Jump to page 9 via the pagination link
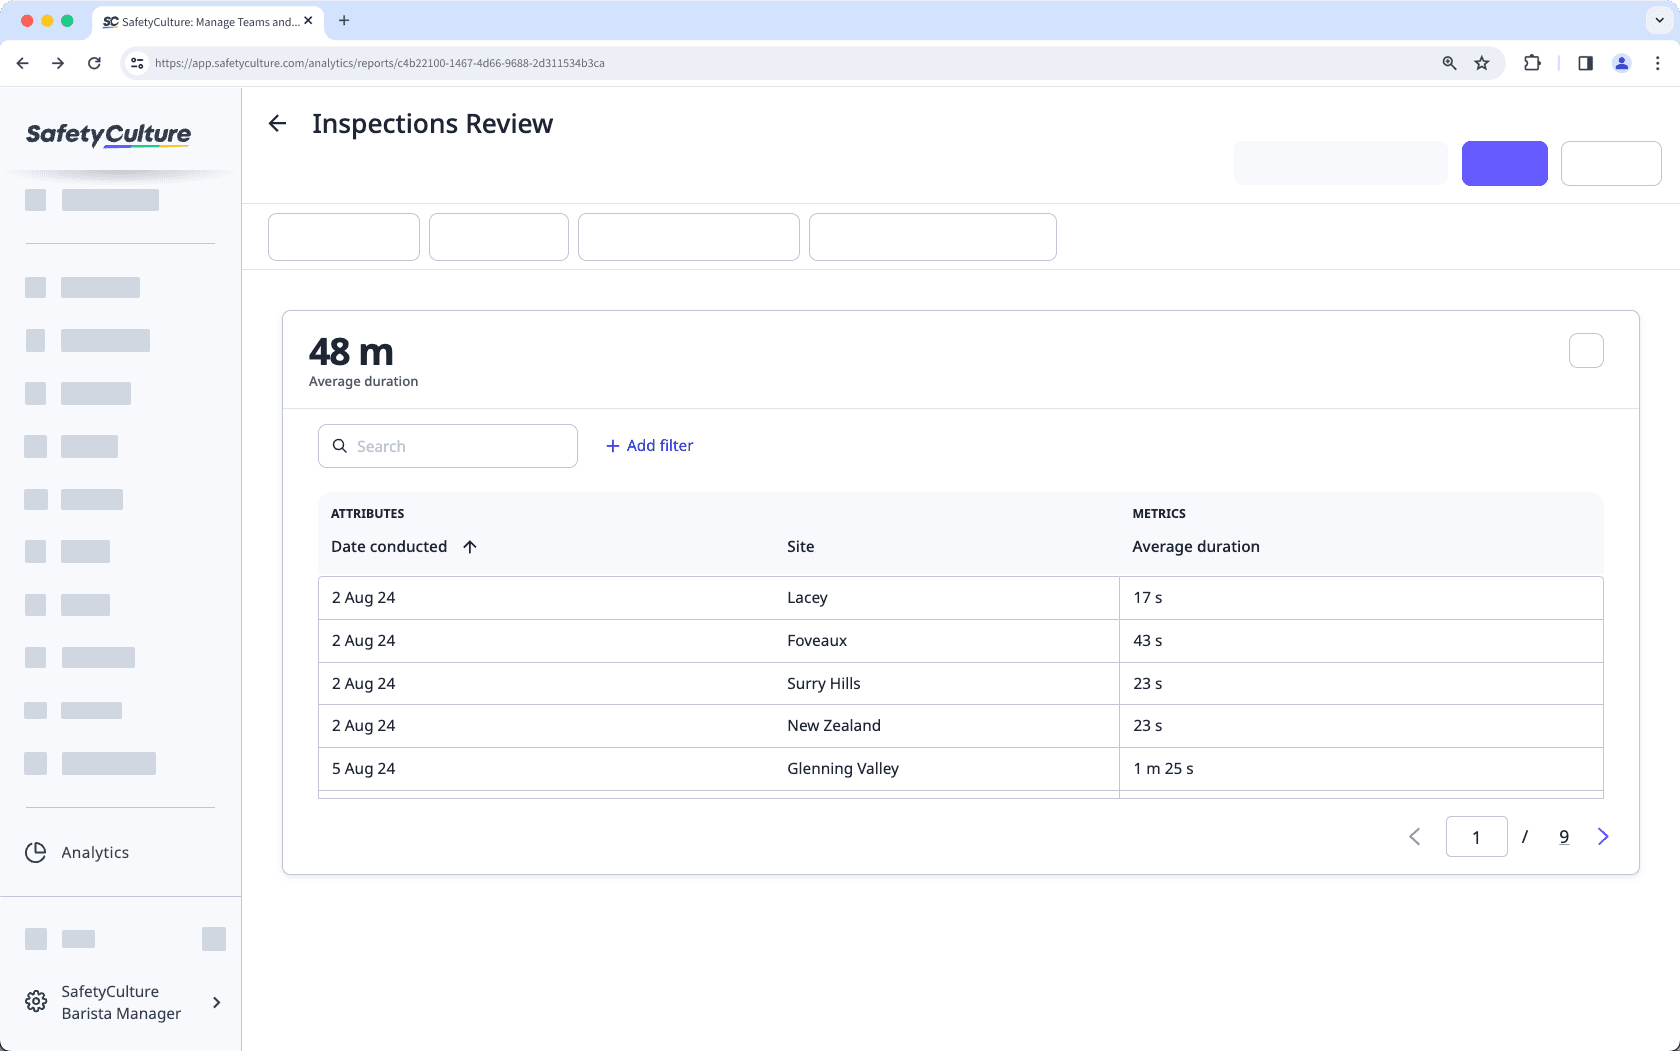This screenshot has height=1051, width=1680. point(1564,836)
